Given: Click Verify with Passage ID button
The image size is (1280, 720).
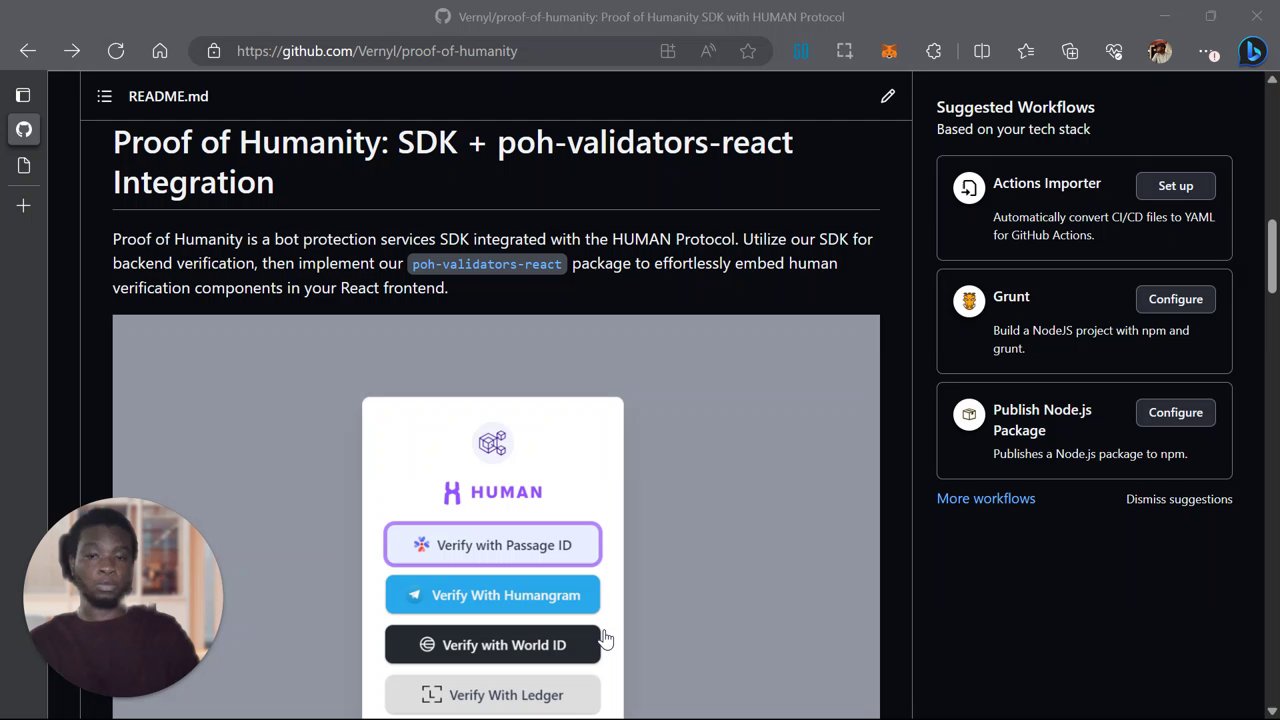Looking at the screenshot, I should pyautogui.click(x=493, y=545).
